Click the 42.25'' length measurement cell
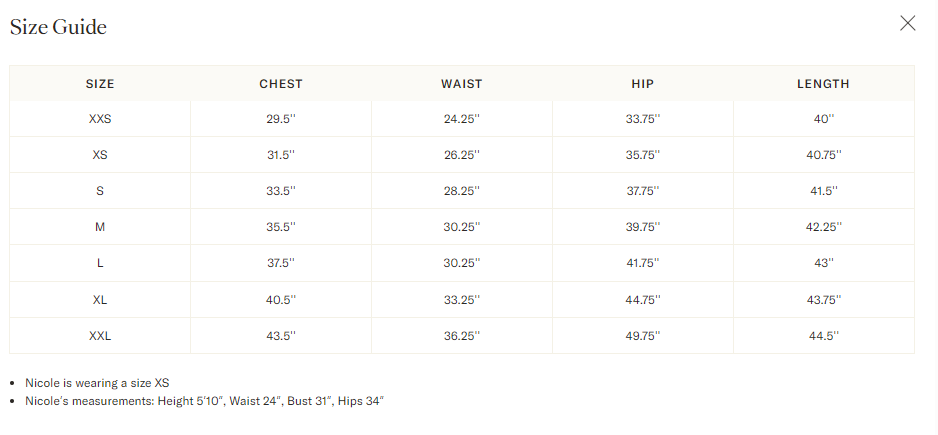 point(823,227)
